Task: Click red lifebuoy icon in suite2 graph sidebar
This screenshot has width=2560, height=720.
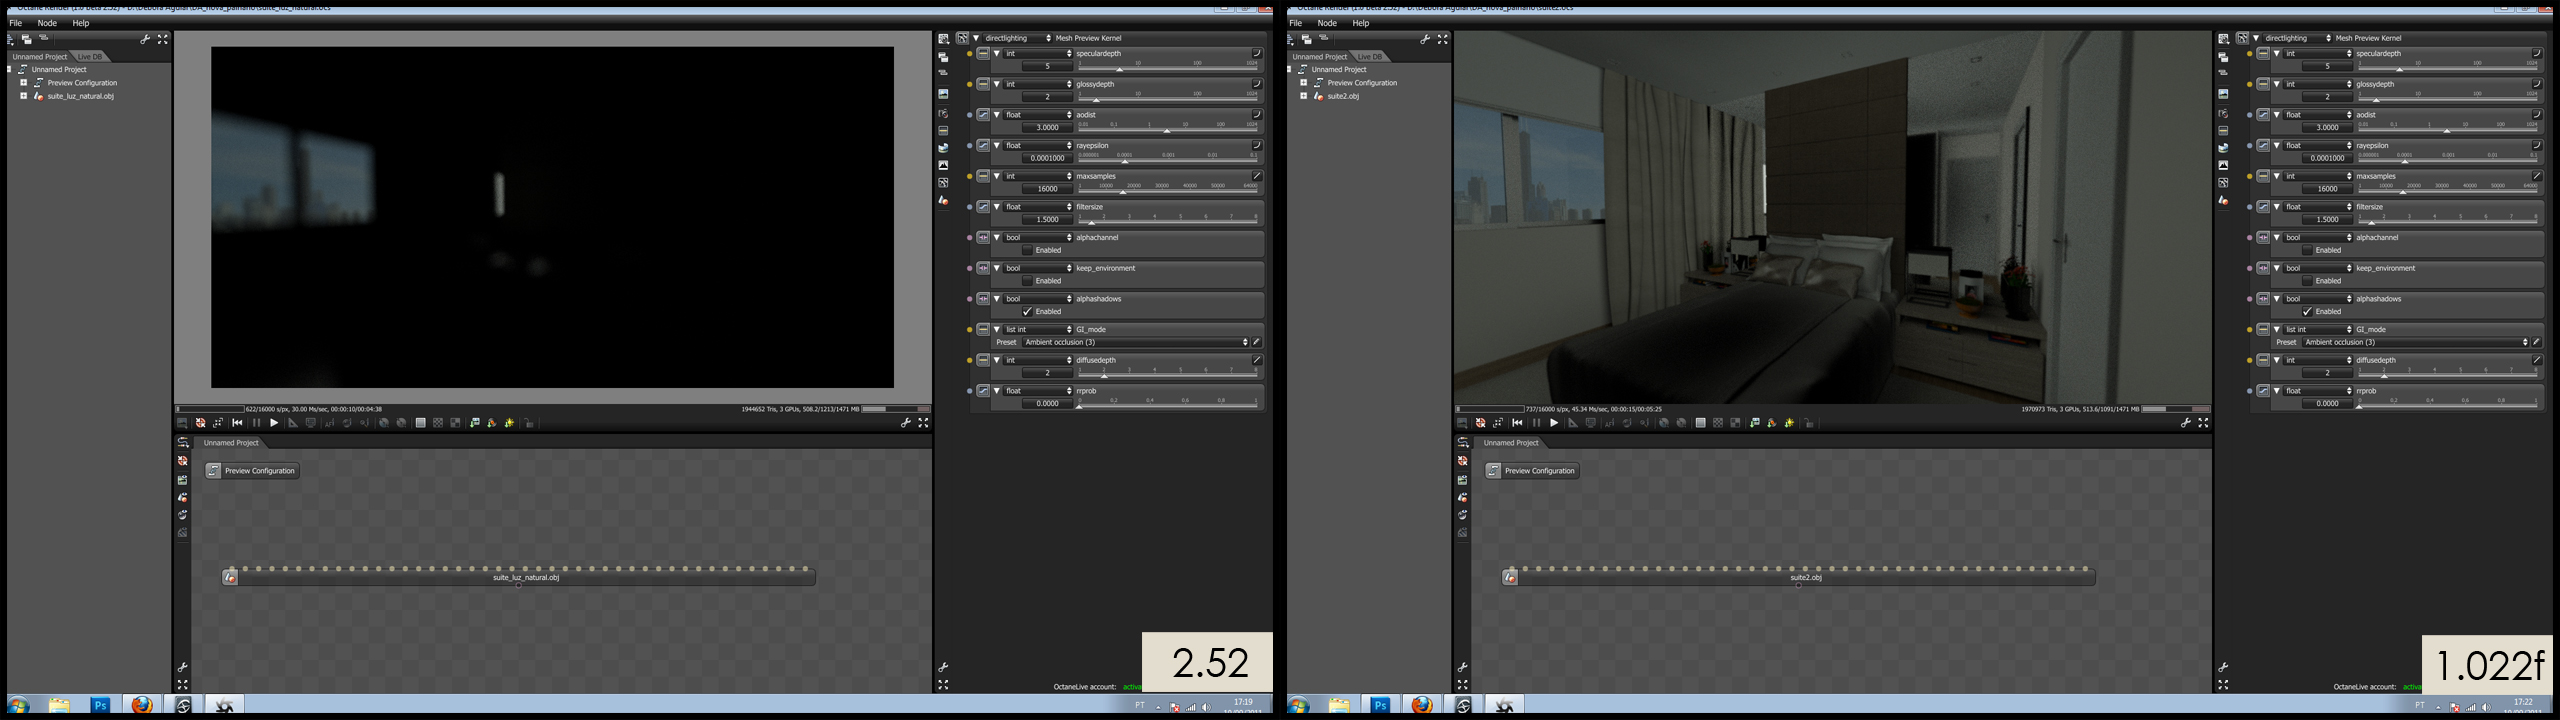Action: pos(1463,461)
